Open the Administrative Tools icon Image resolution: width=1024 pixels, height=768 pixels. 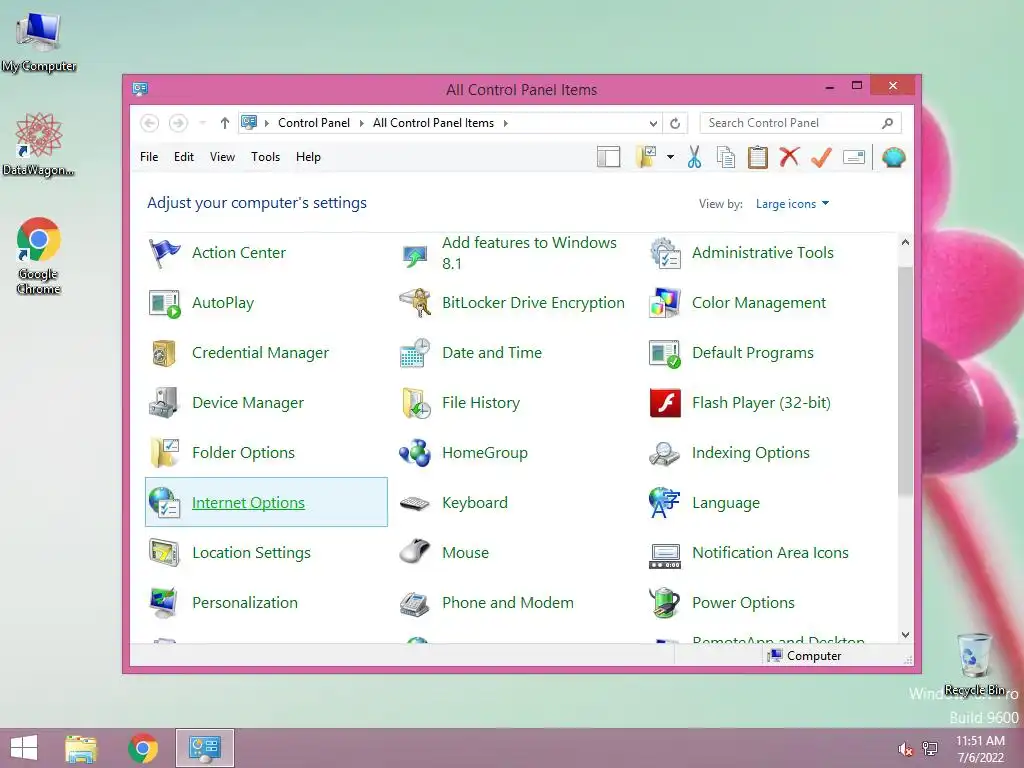pyautogui.click(x=665, y=253)
